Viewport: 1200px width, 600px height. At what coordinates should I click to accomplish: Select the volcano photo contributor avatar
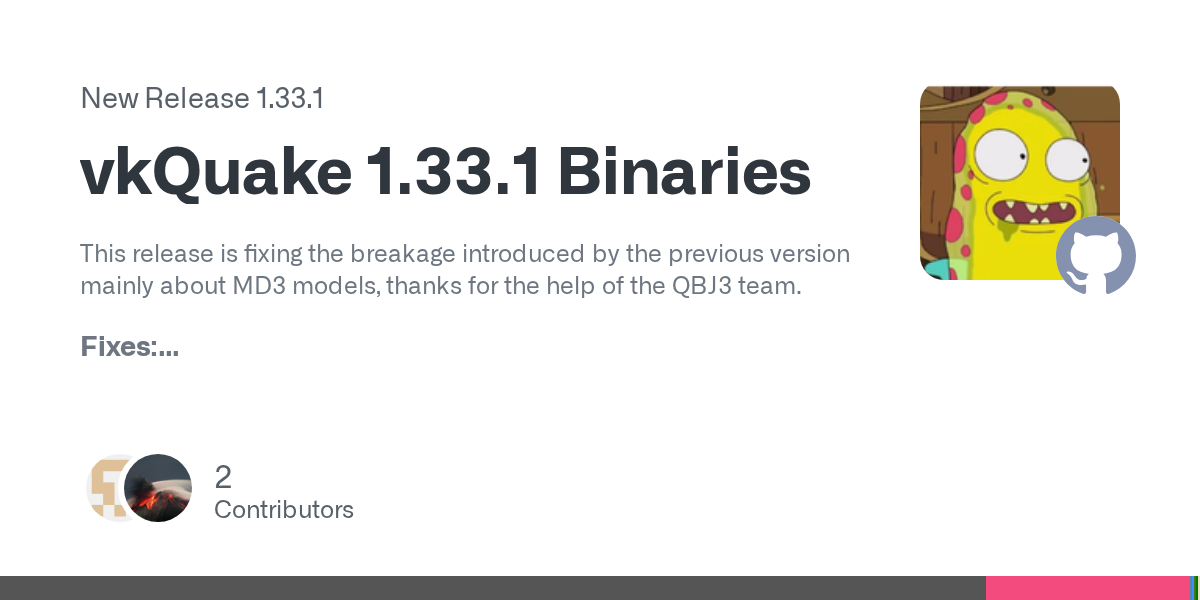point(159,488)
